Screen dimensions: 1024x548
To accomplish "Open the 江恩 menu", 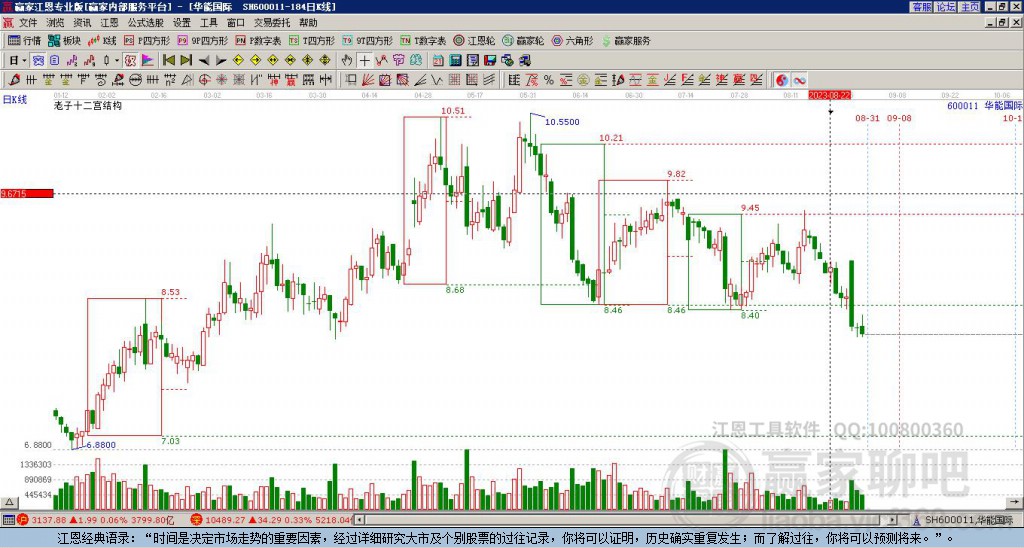I will [110, 23].
